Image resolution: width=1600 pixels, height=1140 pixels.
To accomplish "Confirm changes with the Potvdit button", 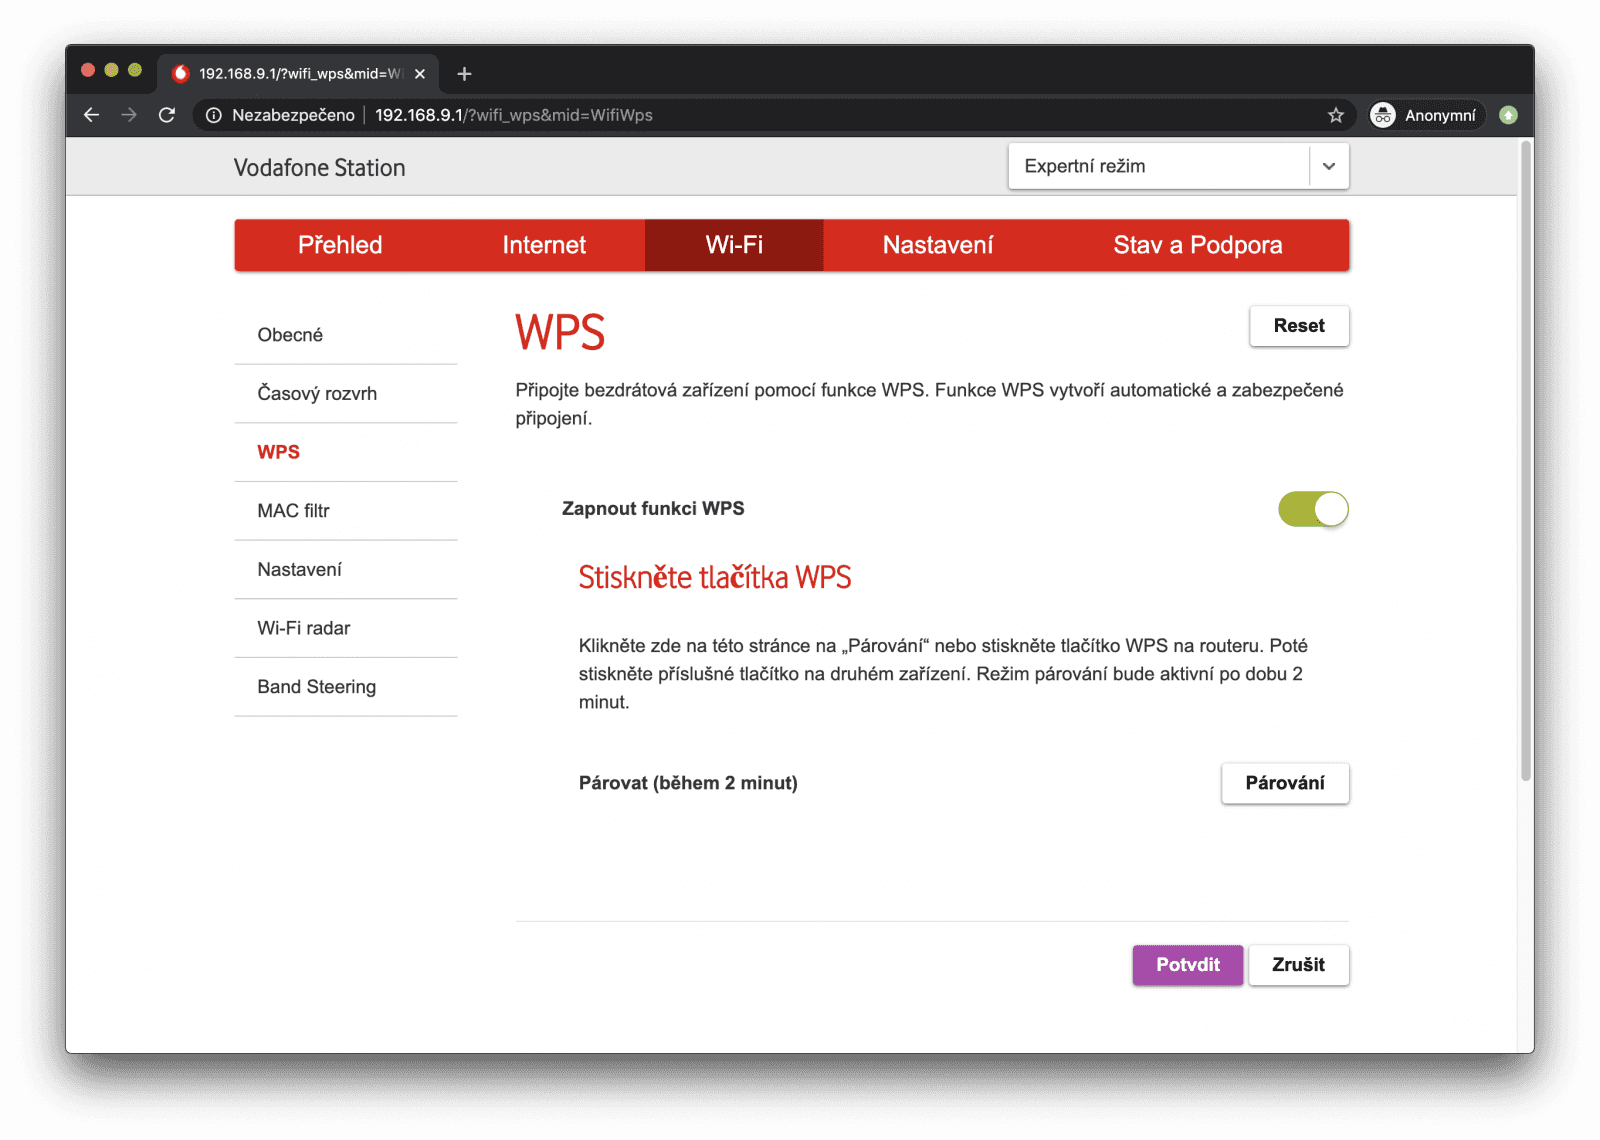I will point(1187,965).
